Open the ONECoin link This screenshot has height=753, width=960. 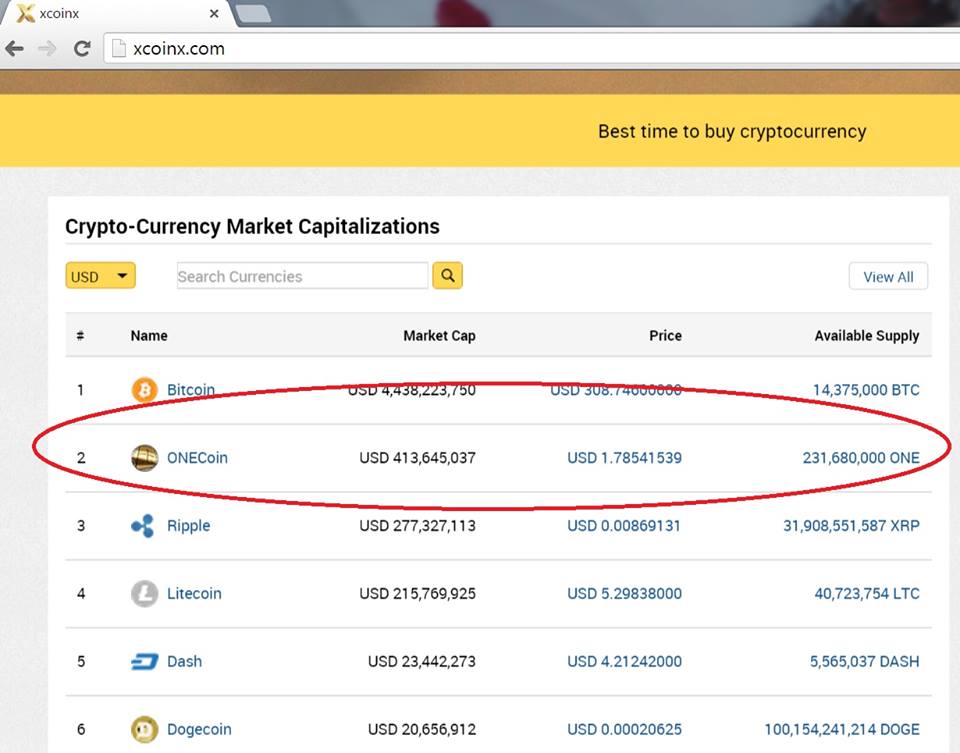[x=197, y=458]
